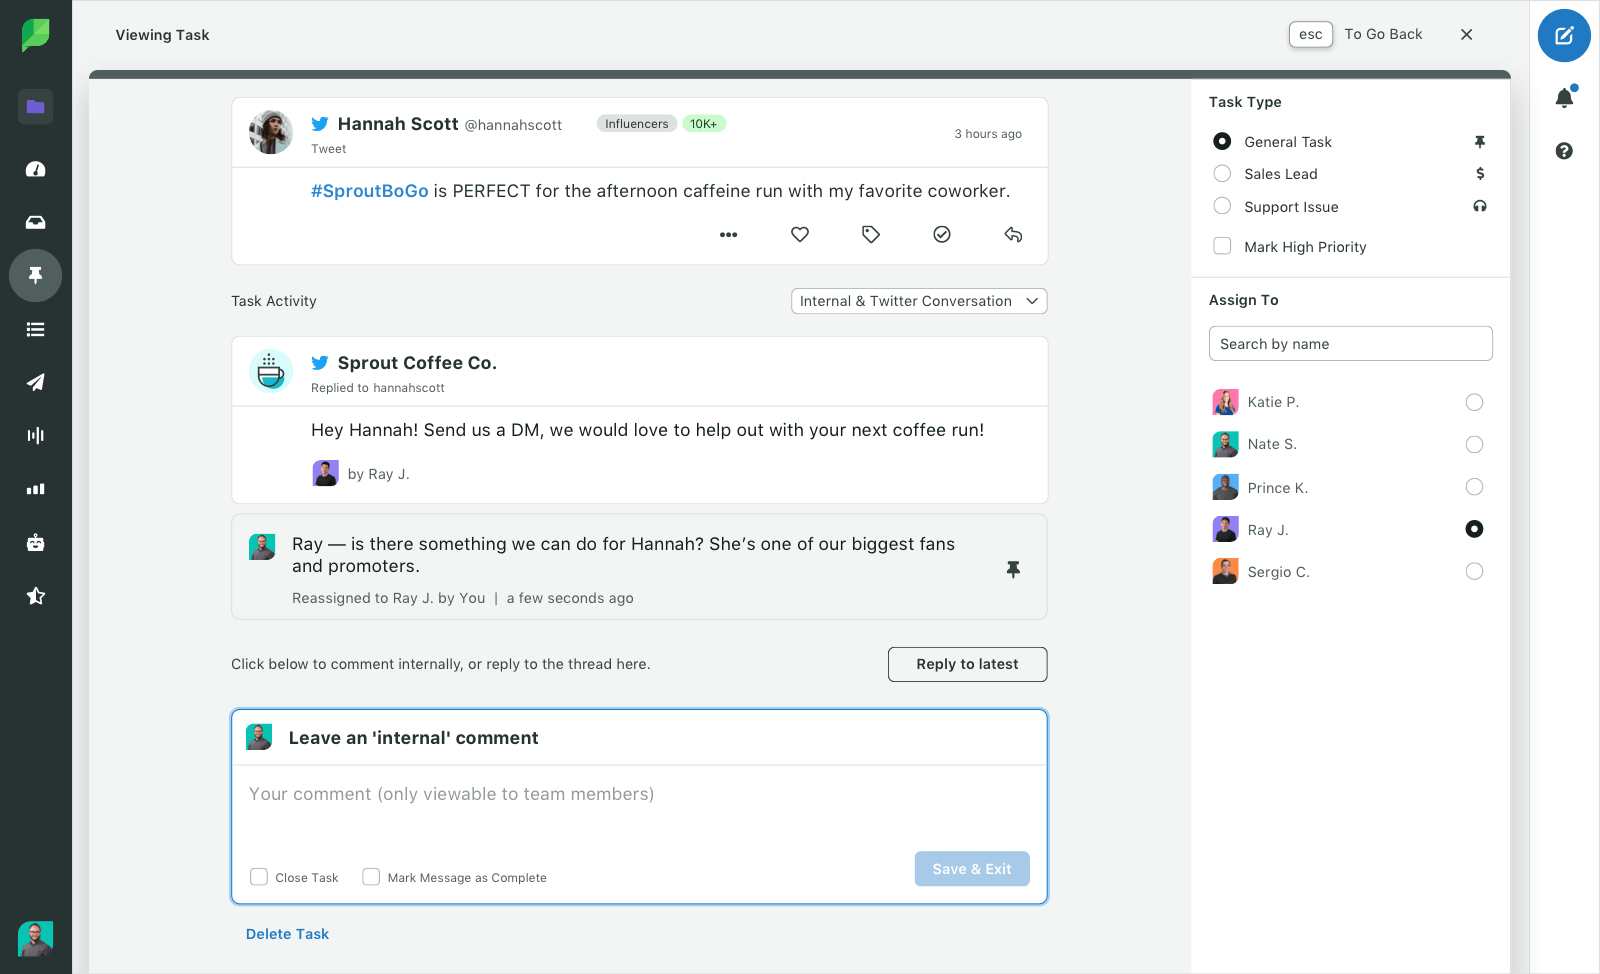
Task: Click the compose pencil icon top right
Action: click(1563, 35)
